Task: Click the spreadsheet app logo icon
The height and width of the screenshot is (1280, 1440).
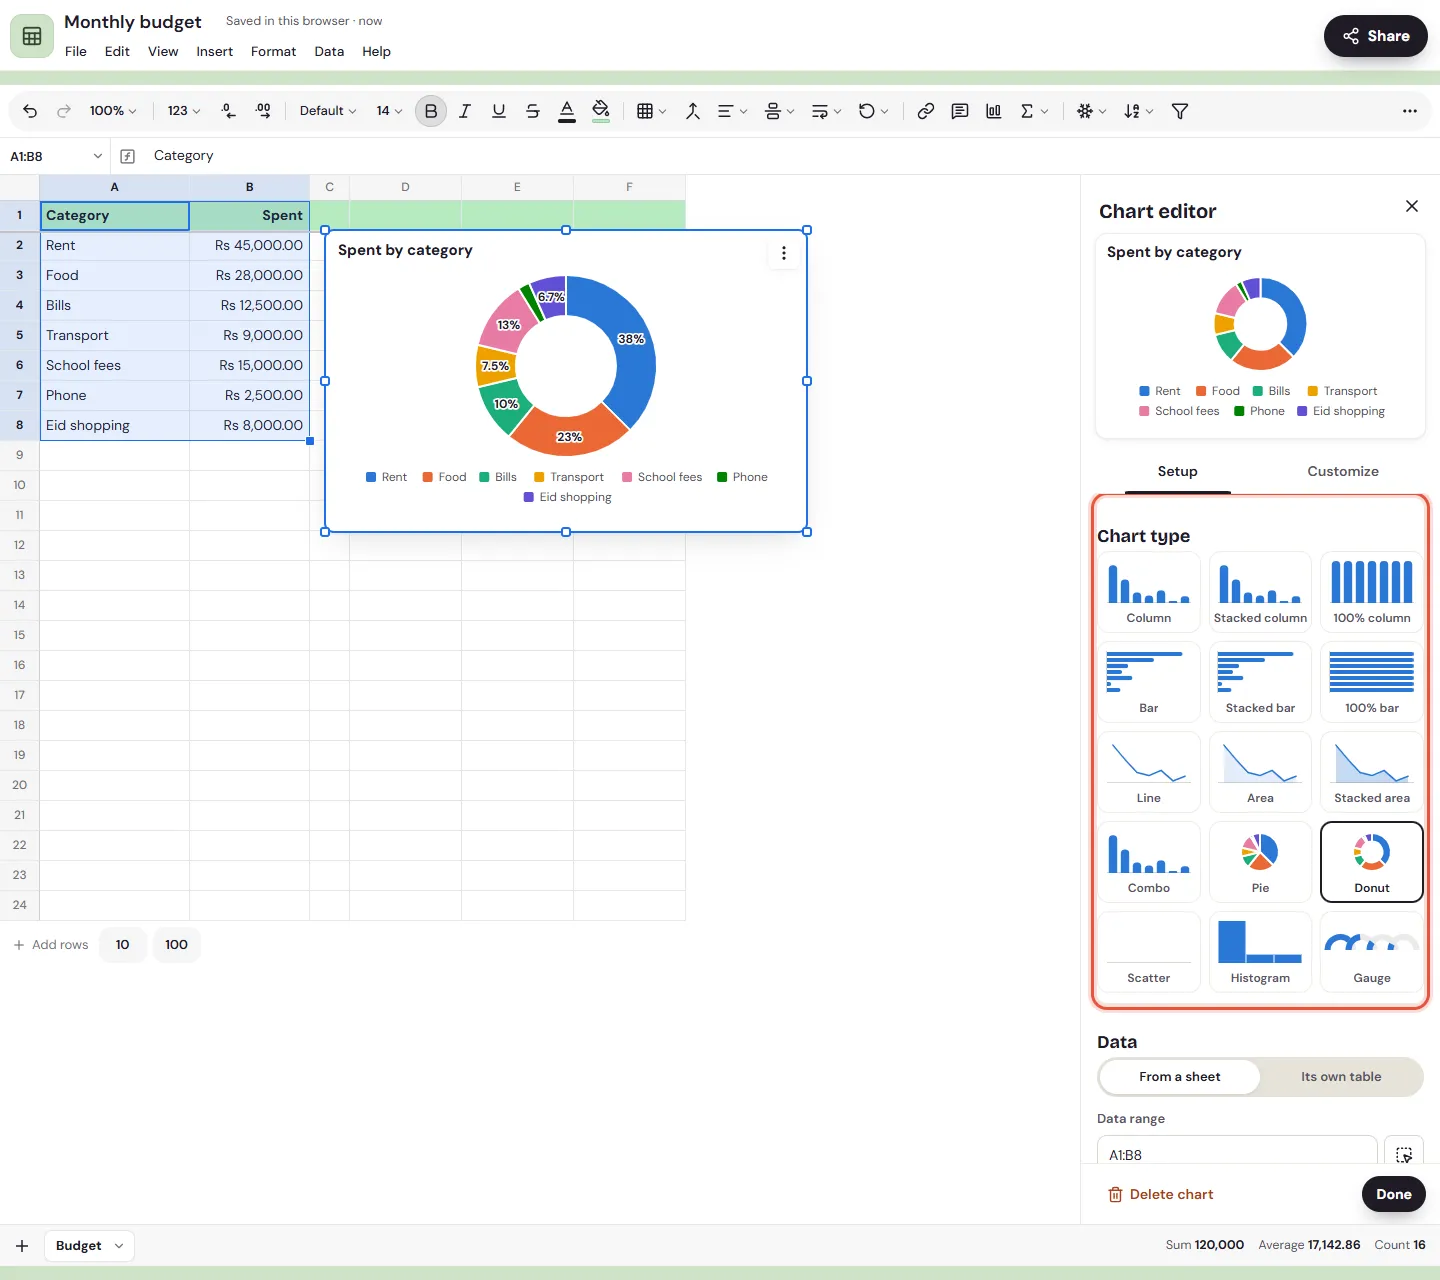Action: click(x=32, y=36)
